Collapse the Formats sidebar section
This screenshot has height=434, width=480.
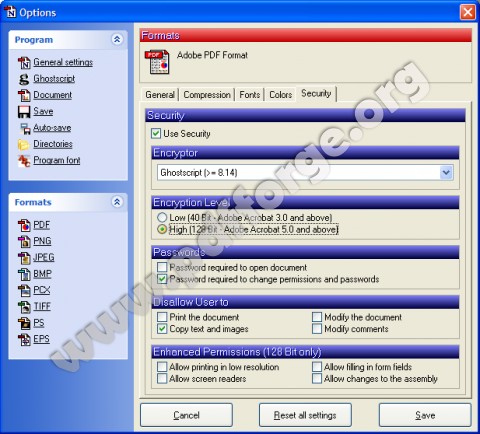pos(117,202)
